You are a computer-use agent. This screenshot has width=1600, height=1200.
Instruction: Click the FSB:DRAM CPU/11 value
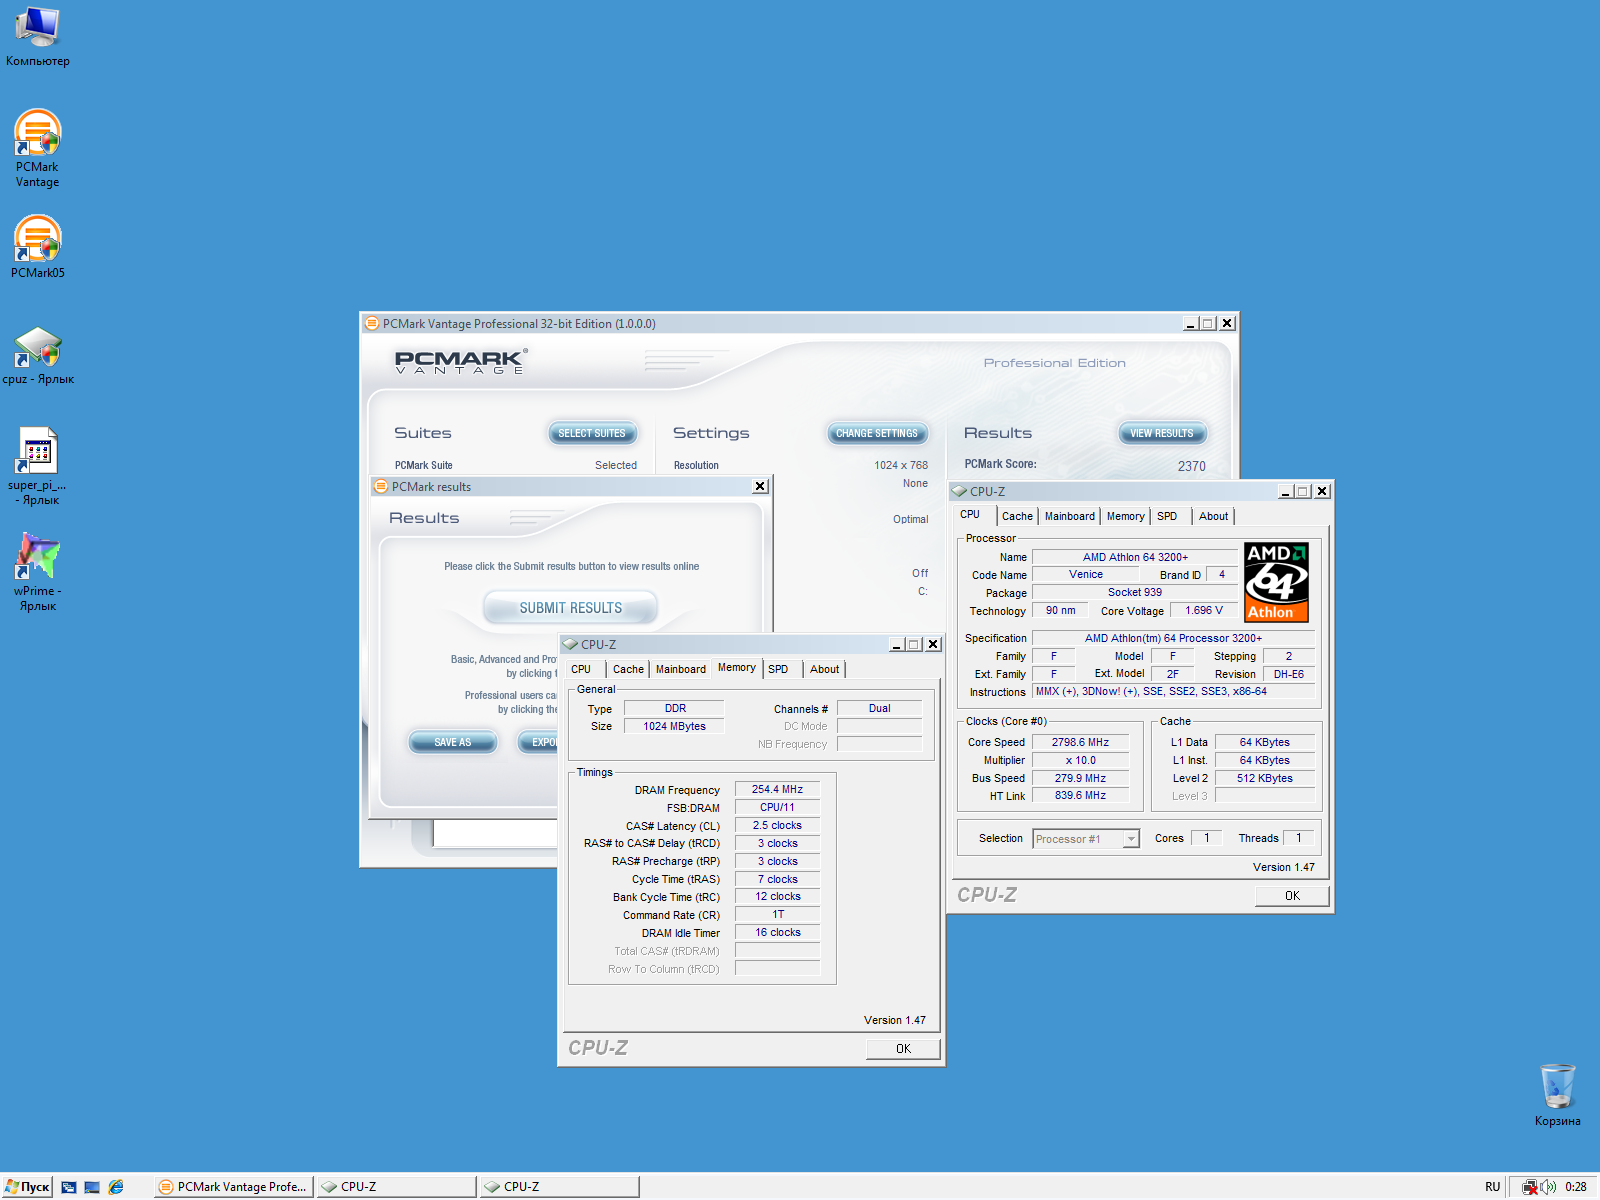[x=777, y=807]
